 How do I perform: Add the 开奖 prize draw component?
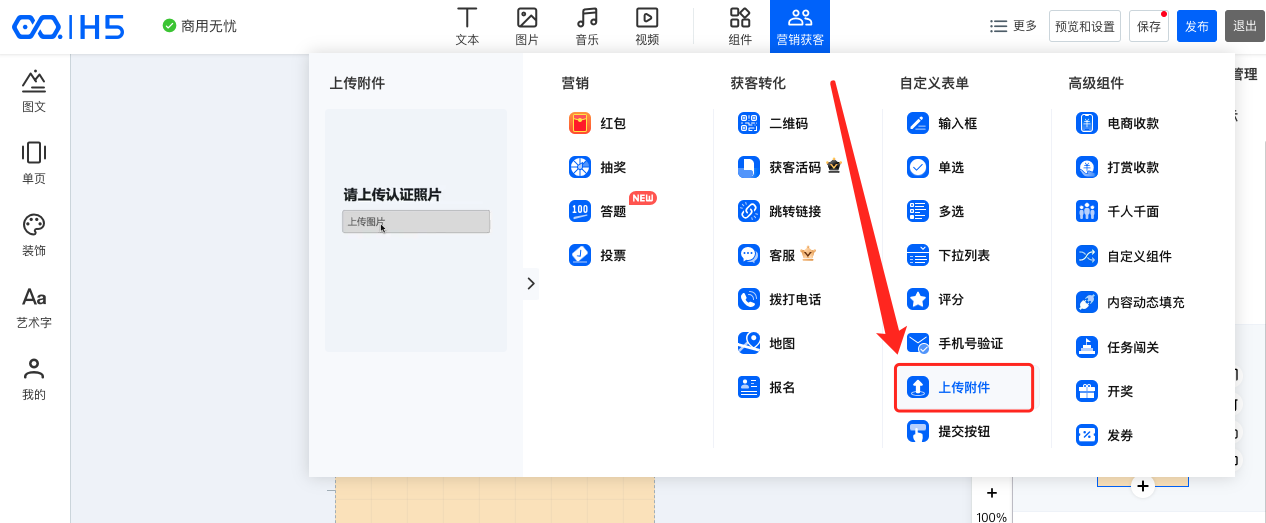pos(1106,391)
